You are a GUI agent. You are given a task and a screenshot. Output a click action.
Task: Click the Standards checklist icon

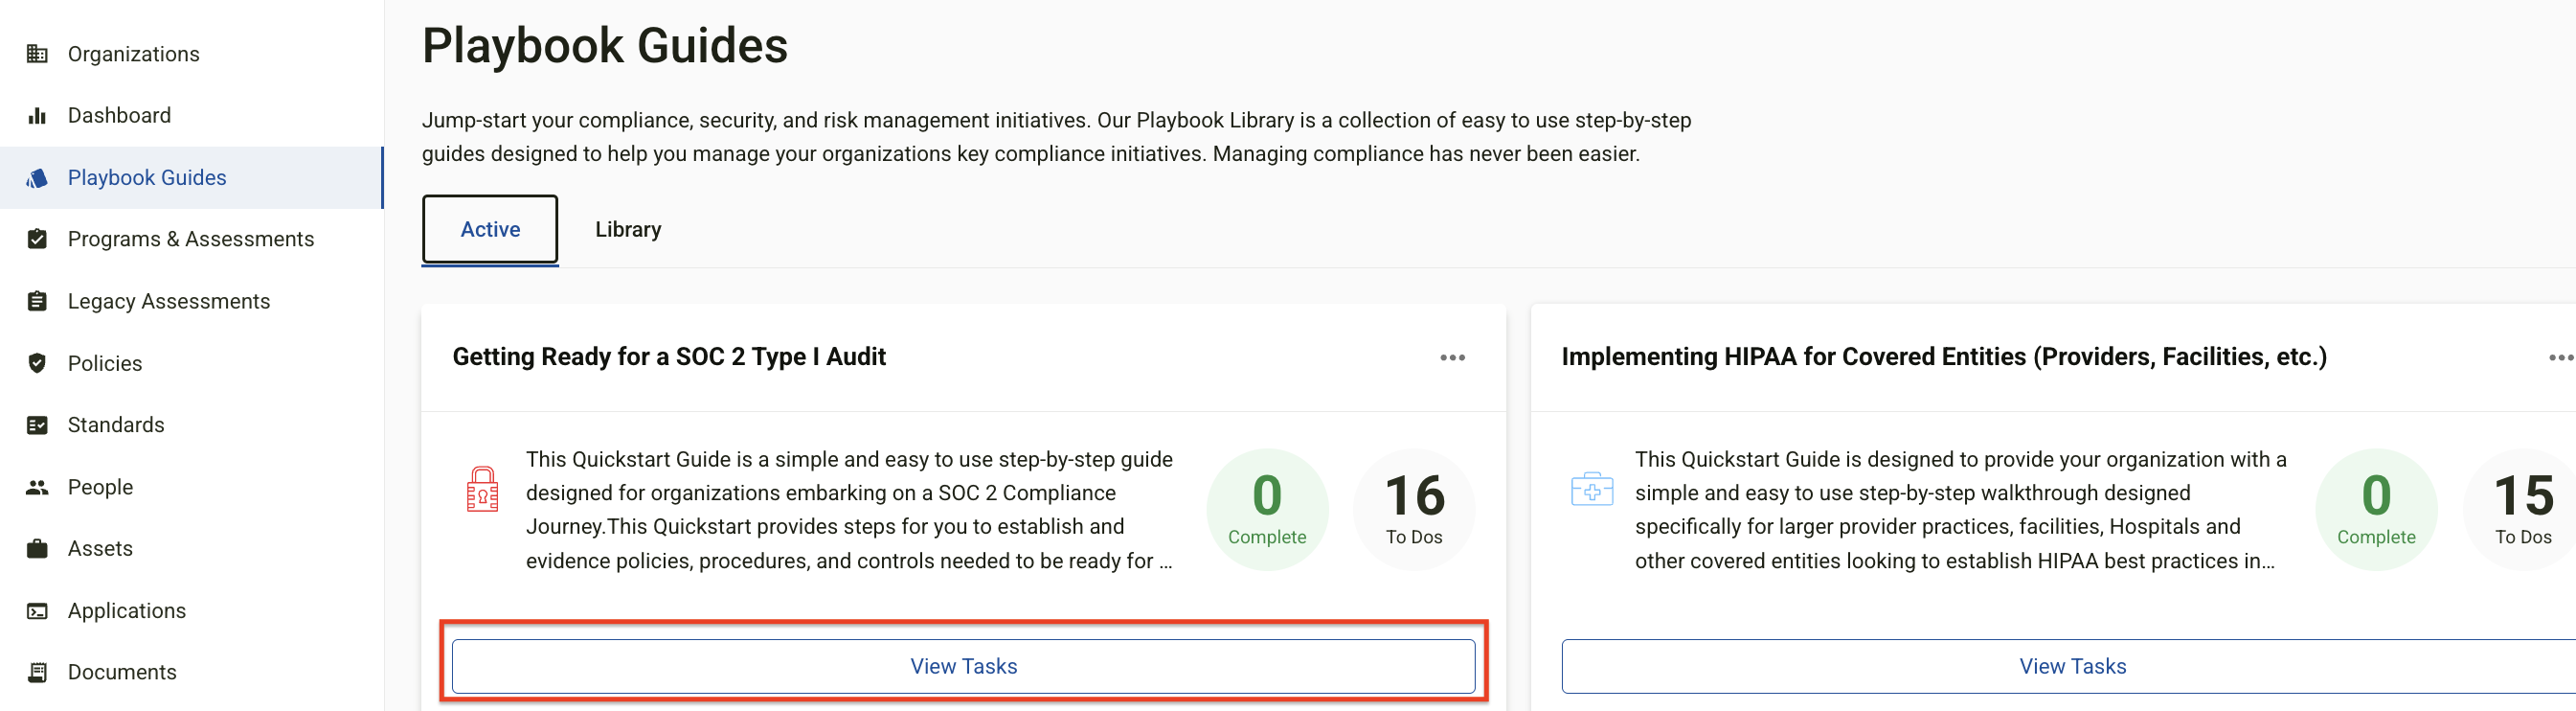(37, 425)
